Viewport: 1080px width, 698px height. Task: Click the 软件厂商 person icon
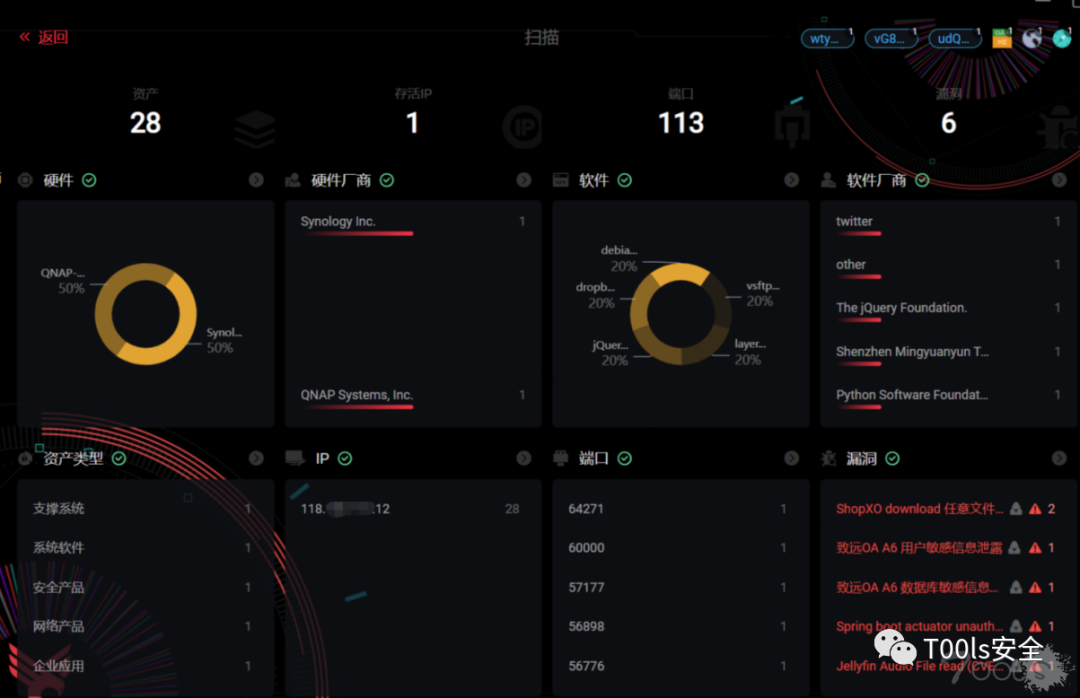(829, 181)
